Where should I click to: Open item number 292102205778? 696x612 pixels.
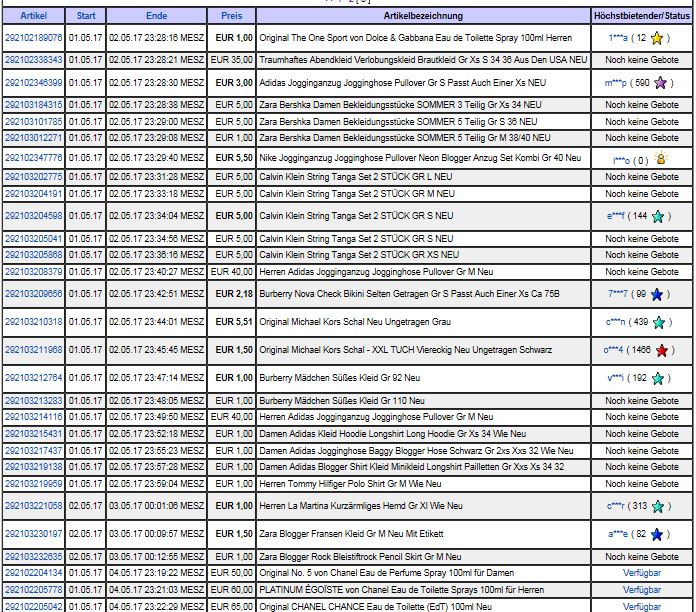[34, 590]
